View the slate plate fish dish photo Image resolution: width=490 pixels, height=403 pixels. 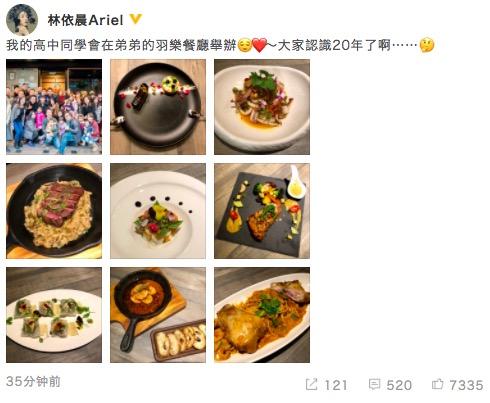click(262, 211)
